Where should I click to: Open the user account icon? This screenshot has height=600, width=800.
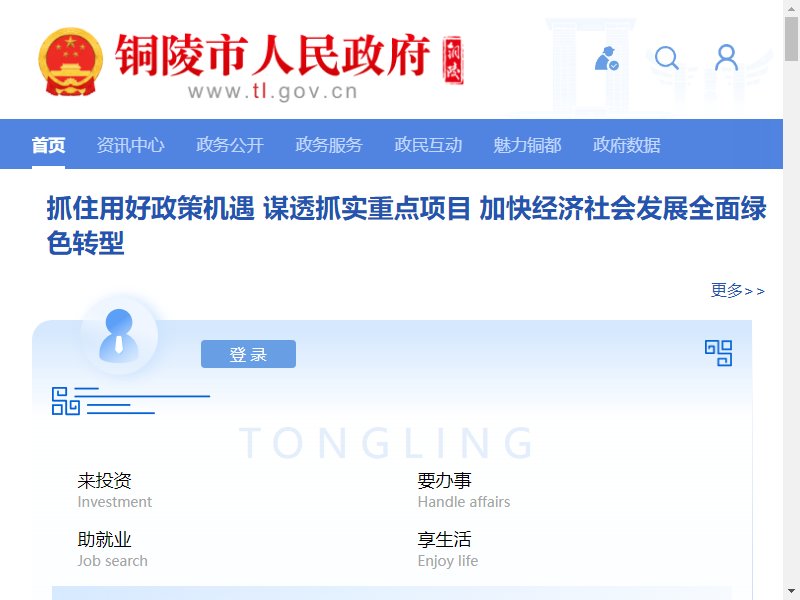(x=726, y=57)
